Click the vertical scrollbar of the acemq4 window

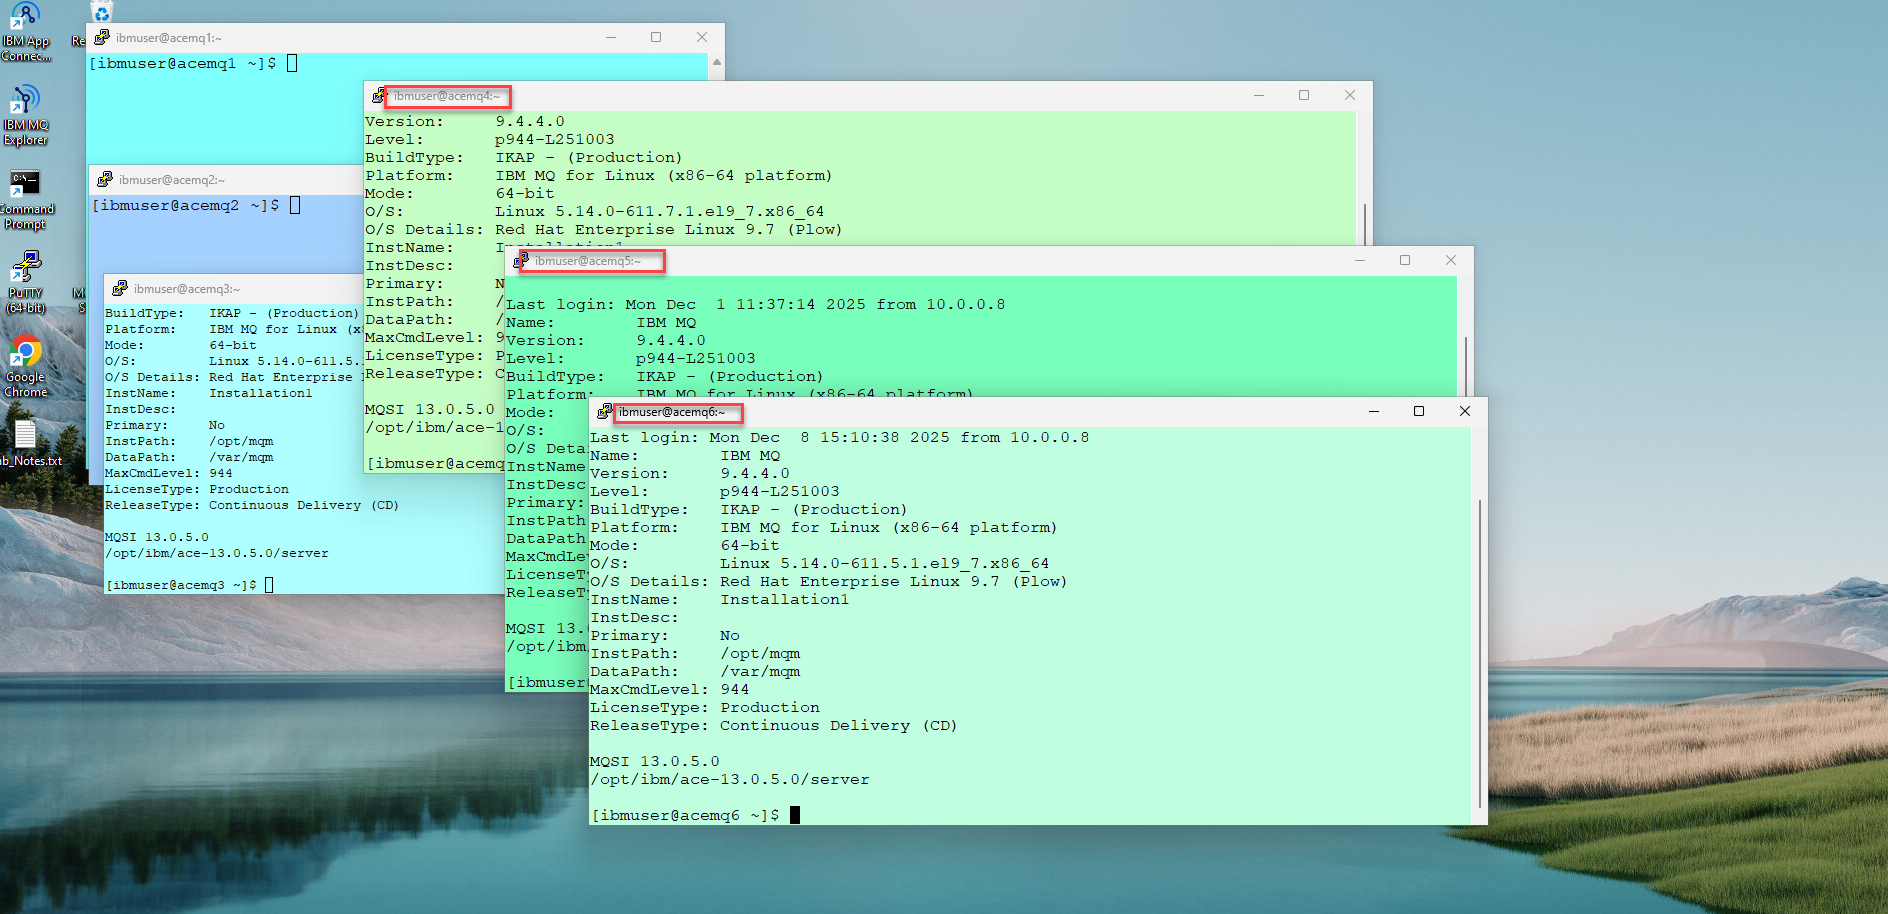click(1364, 224)
